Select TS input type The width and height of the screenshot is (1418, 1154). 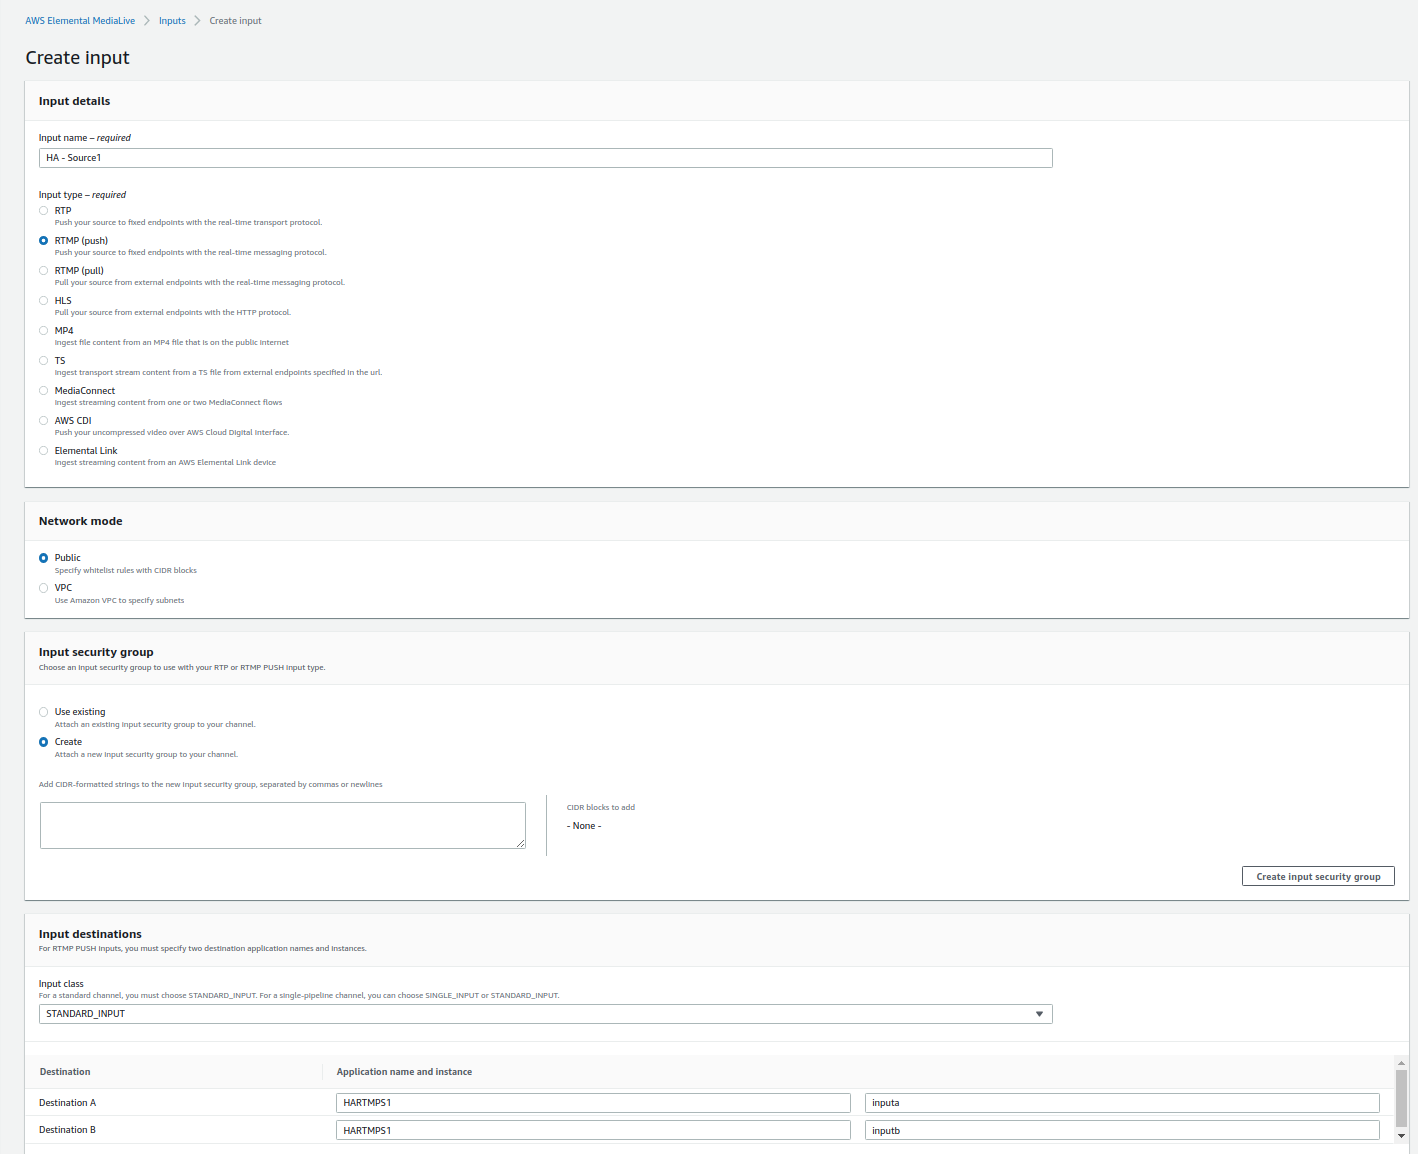tap(43, 361)
